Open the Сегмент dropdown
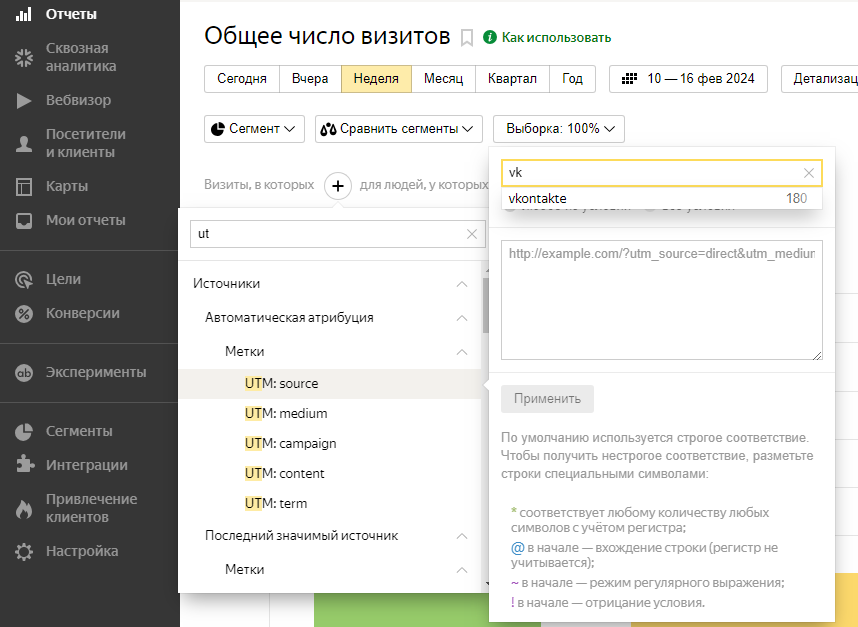Viewport: 858px width, 627px height. point(254,129)
